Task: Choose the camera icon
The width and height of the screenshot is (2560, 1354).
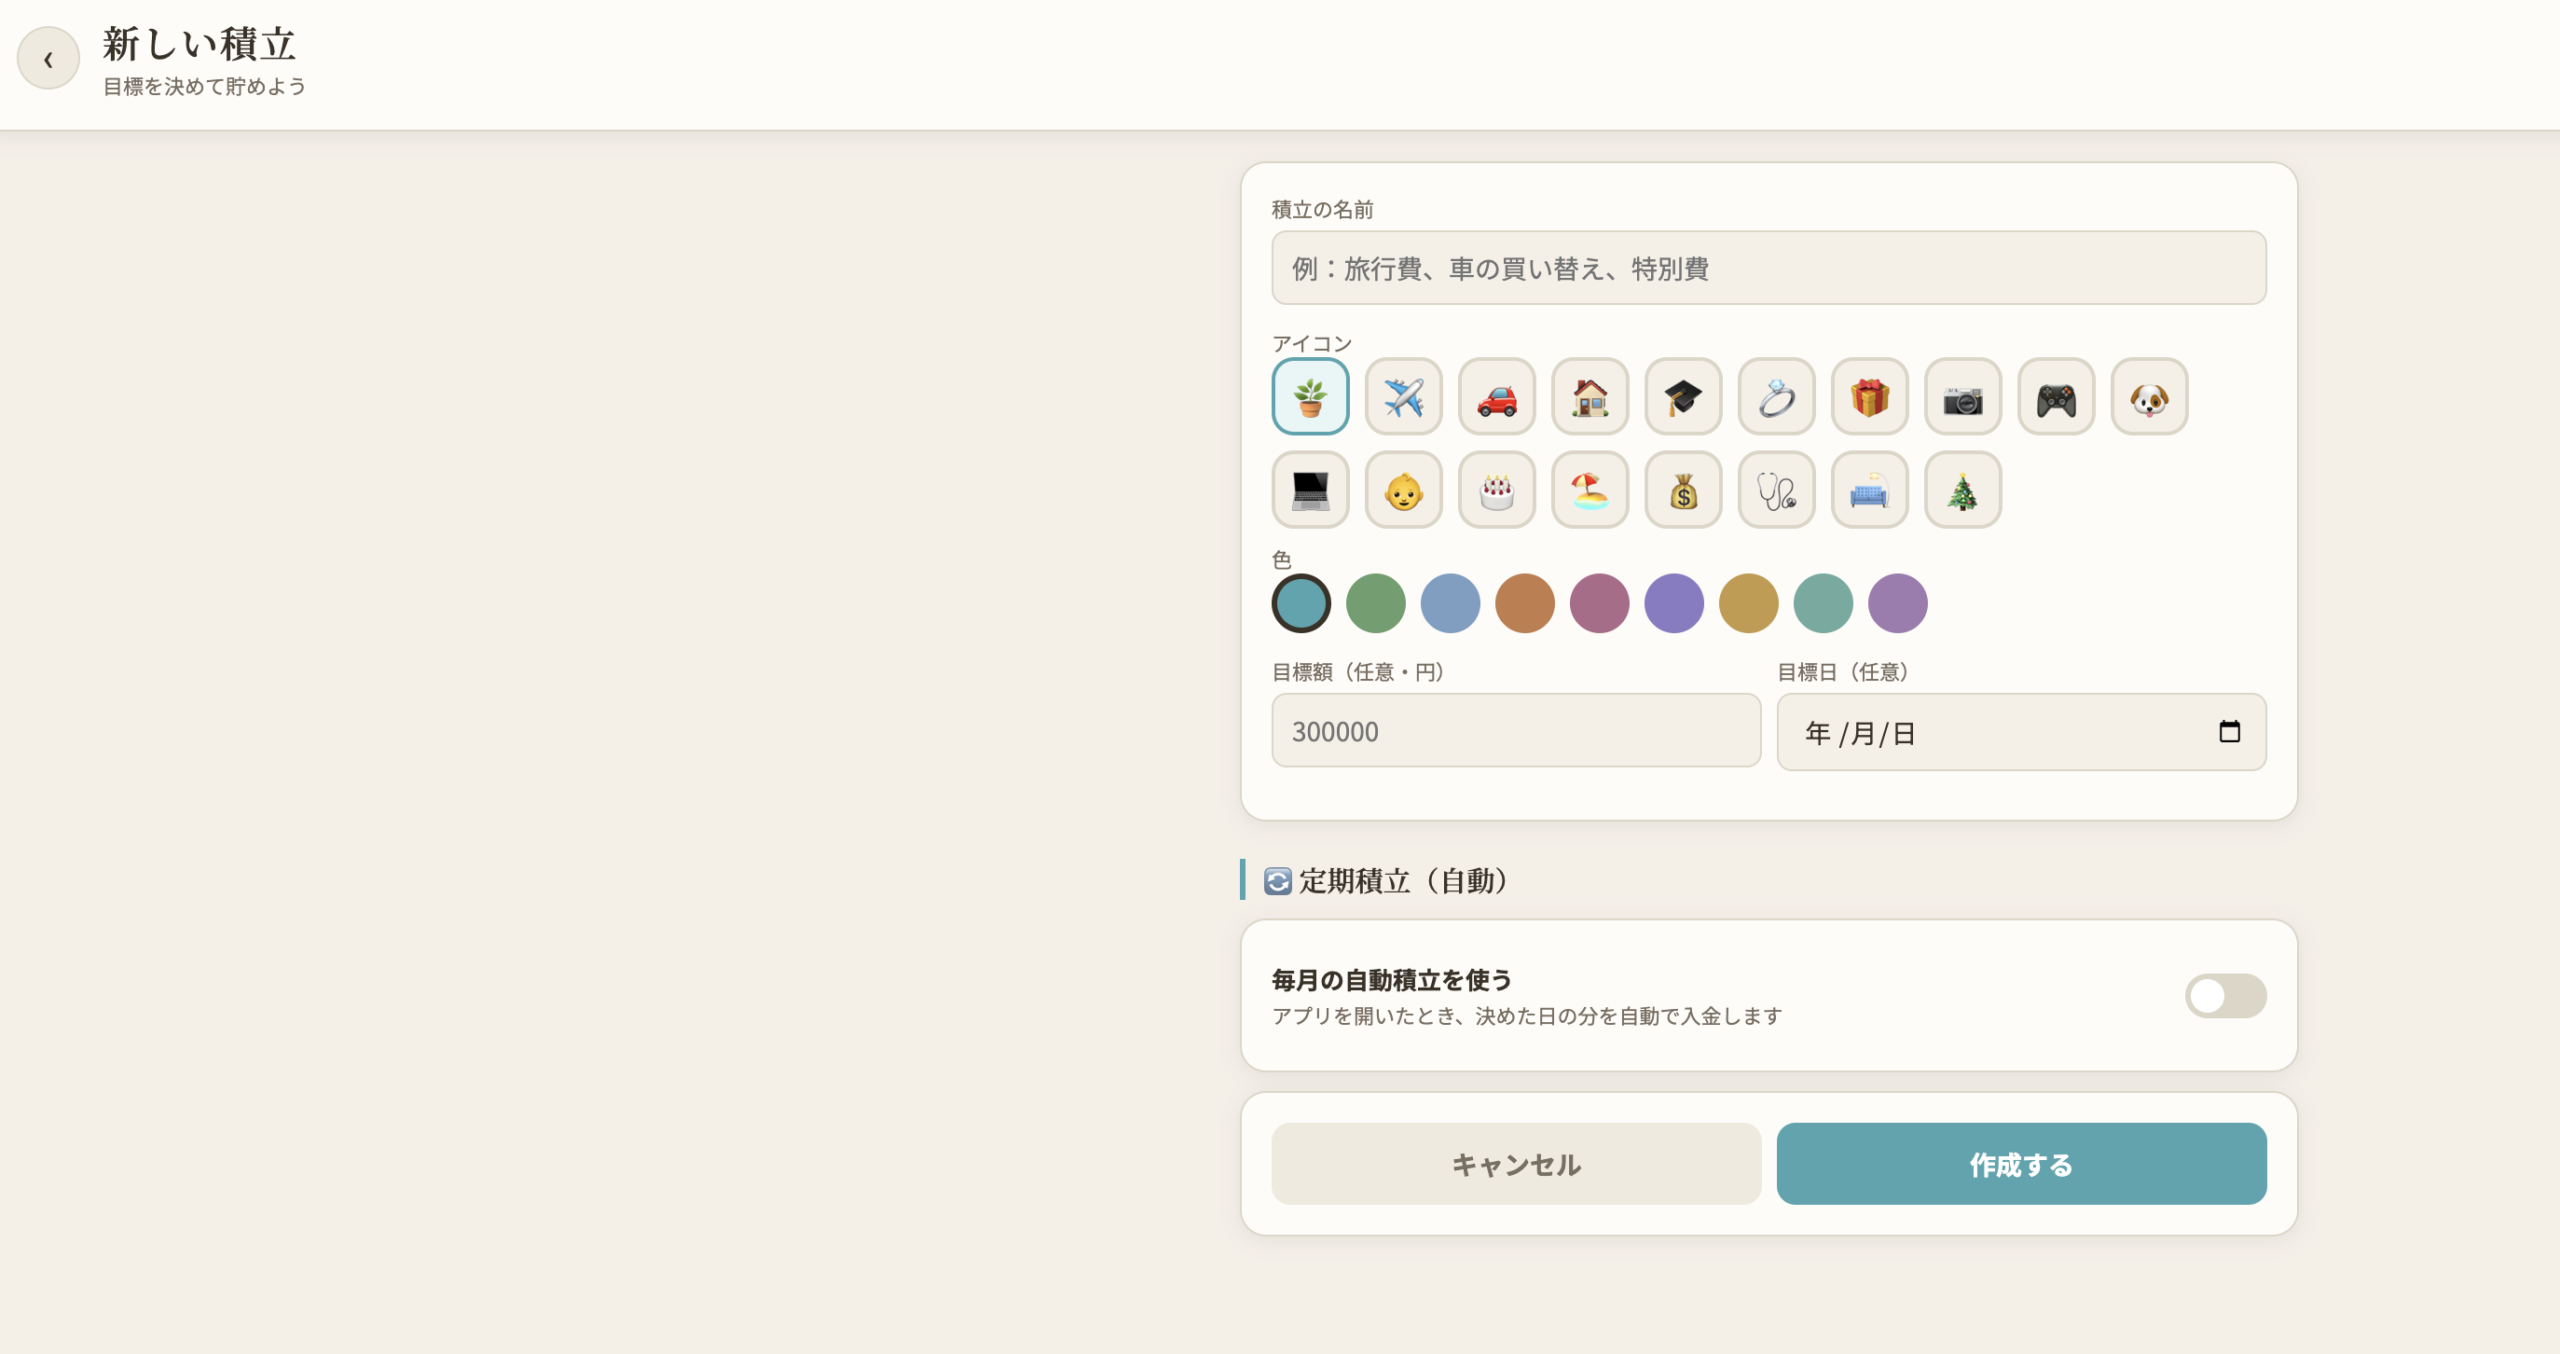Action: tap(1963, 397)
